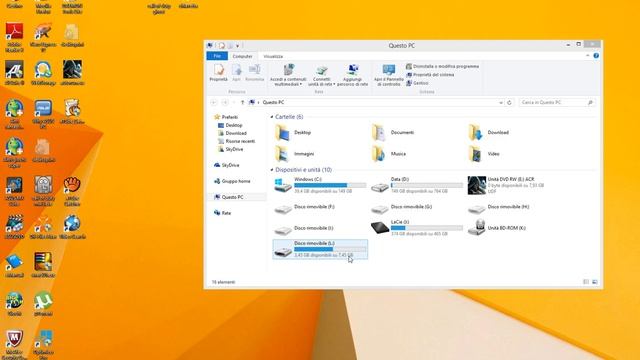Open Connetti unità di rete dropdown
Viewport: 640px width, 360px height.
click(321, 75)
